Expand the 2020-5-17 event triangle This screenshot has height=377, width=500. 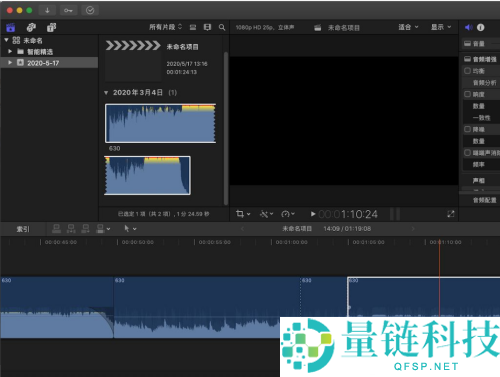coord(10,62)
